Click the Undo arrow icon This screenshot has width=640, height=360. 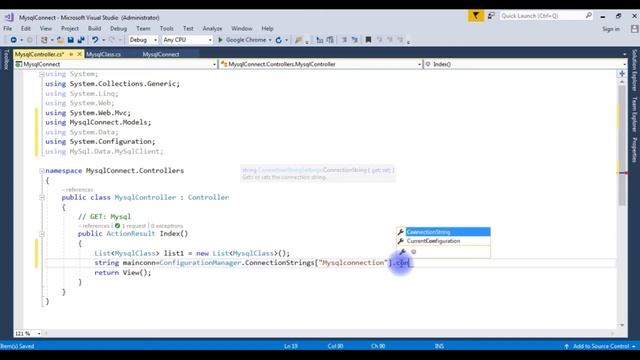[95, 40]
